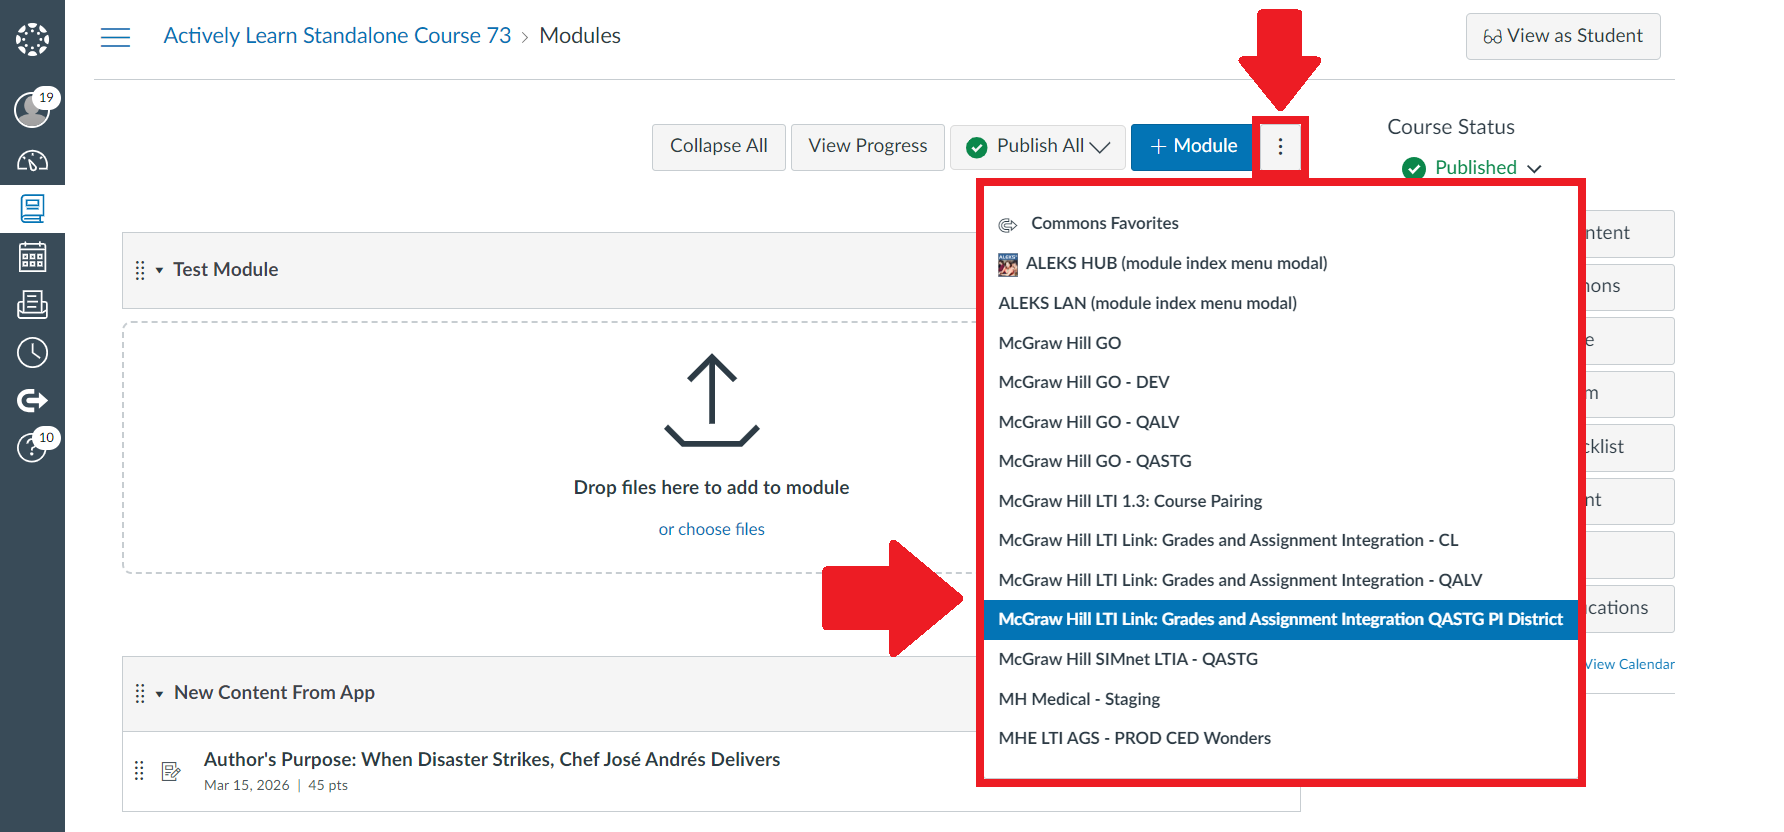This screenshot has height=832, width=1784.
Task: Click the Collapse All button
Action: click(x=719, y=147)
